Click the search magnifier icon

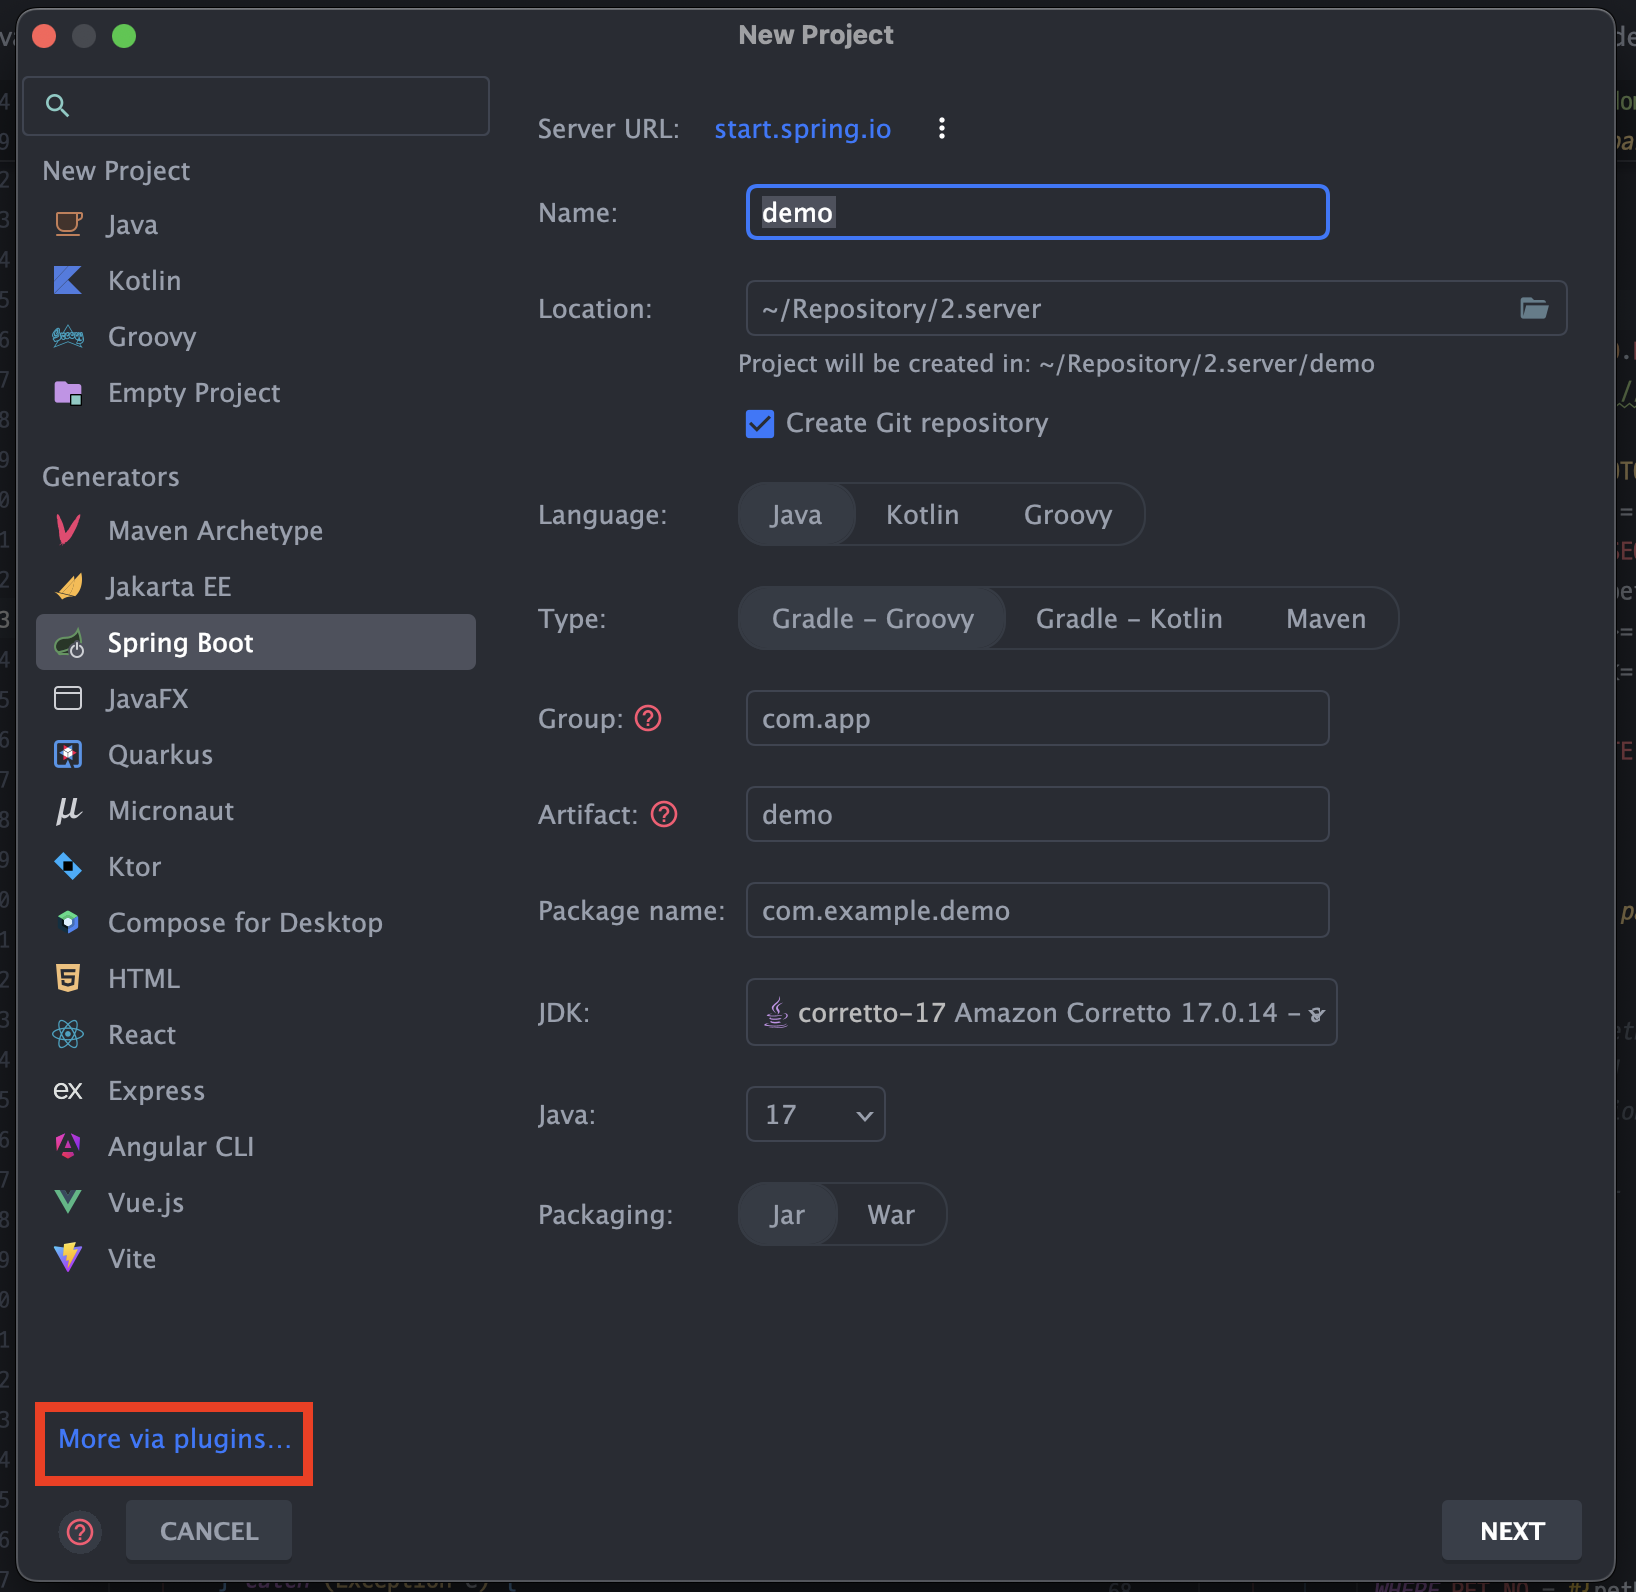coord(58,106)
